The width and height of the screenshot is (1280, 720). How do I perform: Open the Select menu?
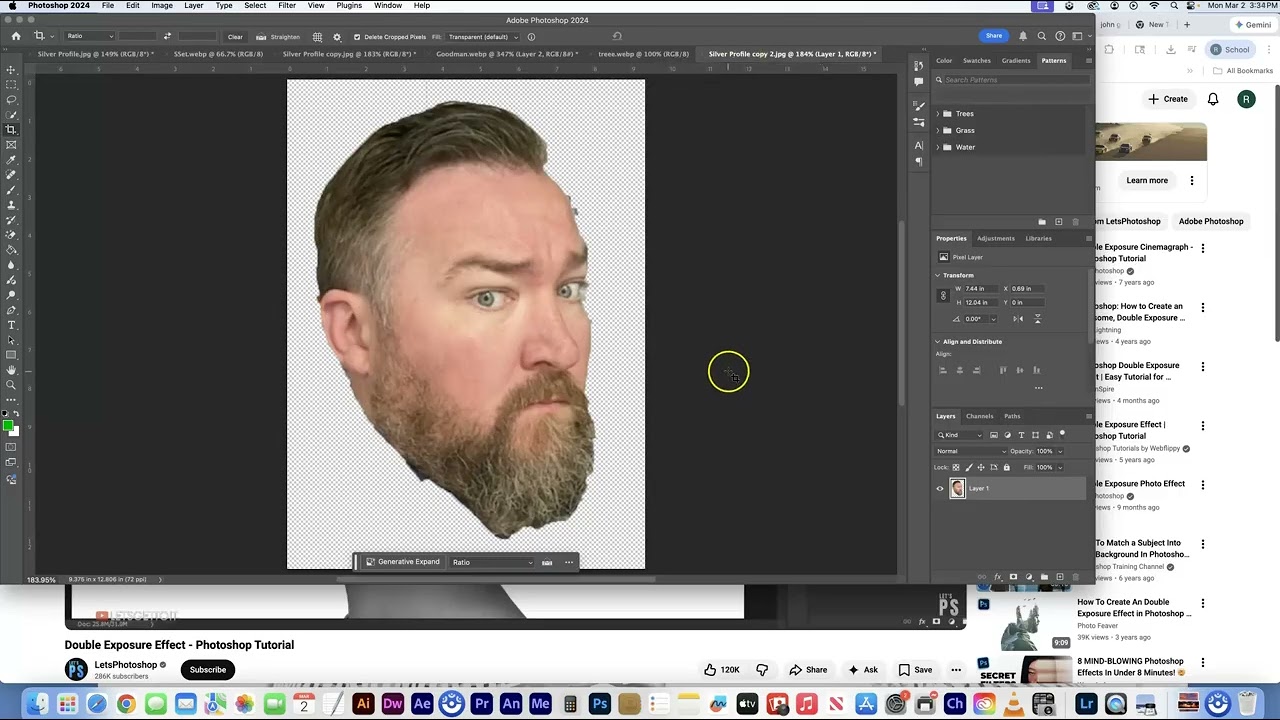[255, 6]
